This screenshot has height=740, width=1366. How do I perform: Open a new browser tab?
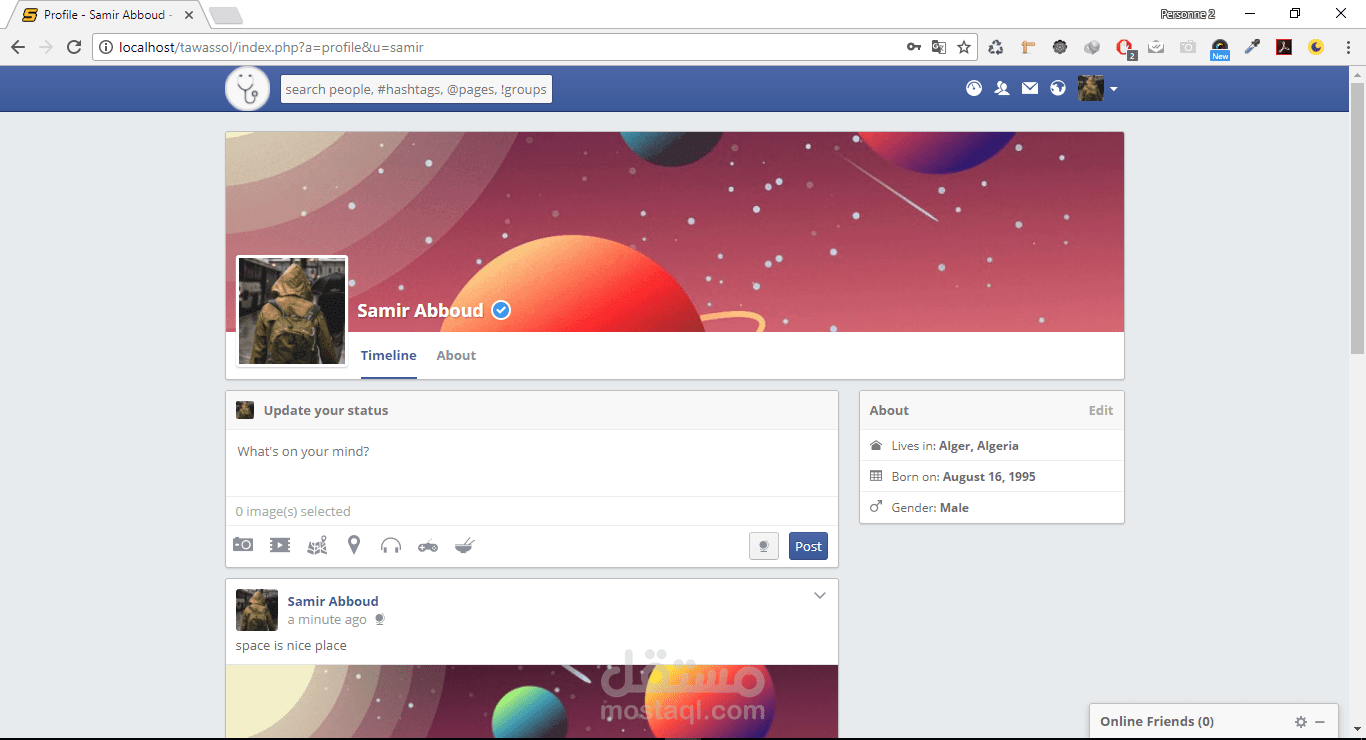227,15
